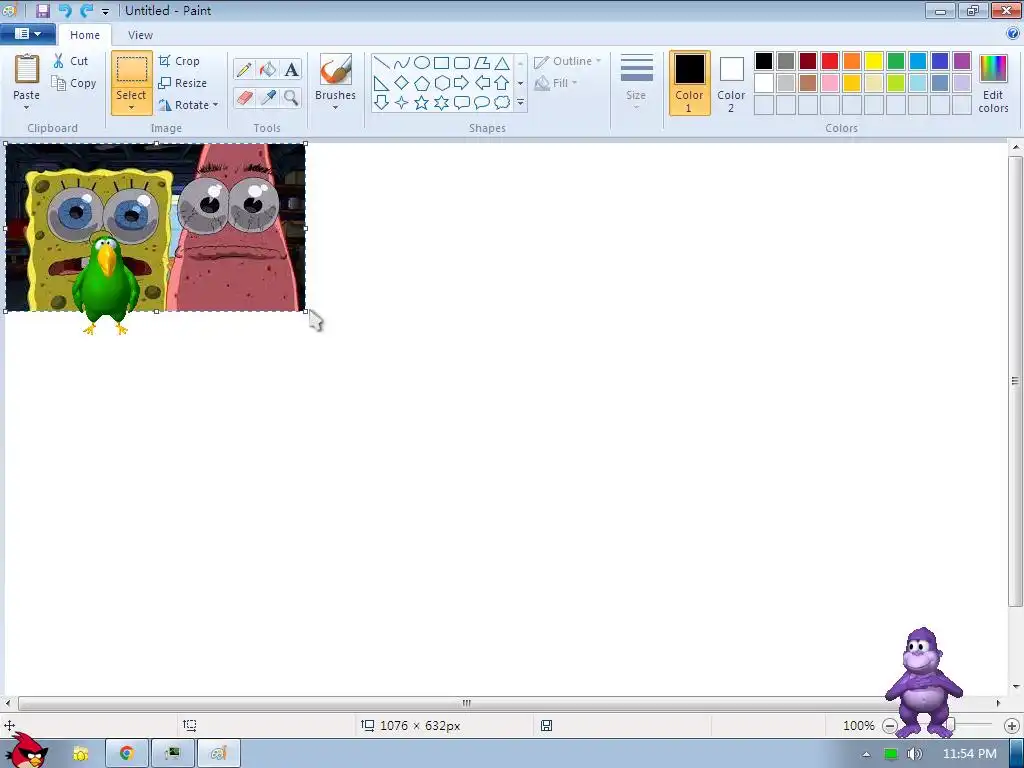Open Chrome from the taskbar
Image resolution: width=1024 pixels, height=768 pixels.
(126, 754)
